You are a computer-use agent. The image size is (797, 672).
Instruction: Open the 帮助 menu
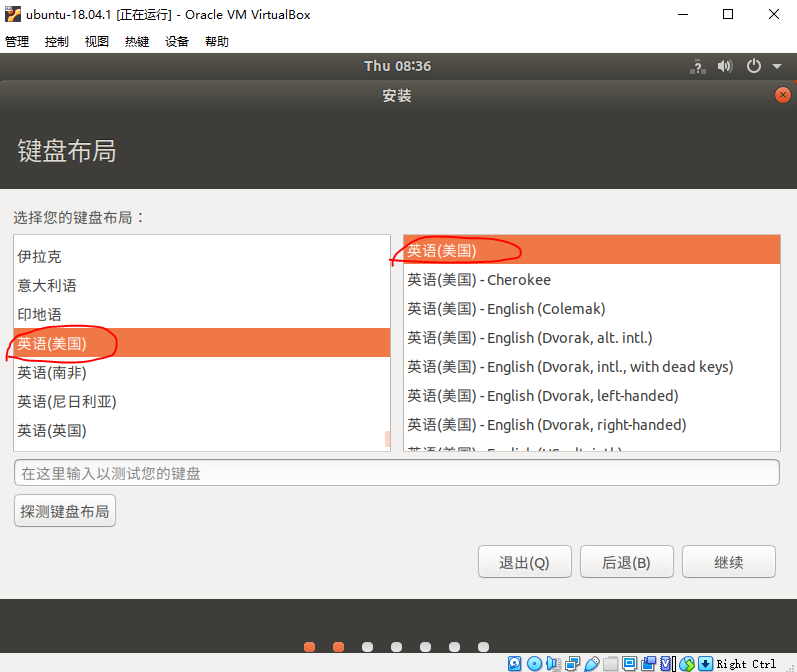(x=217, y=41)
